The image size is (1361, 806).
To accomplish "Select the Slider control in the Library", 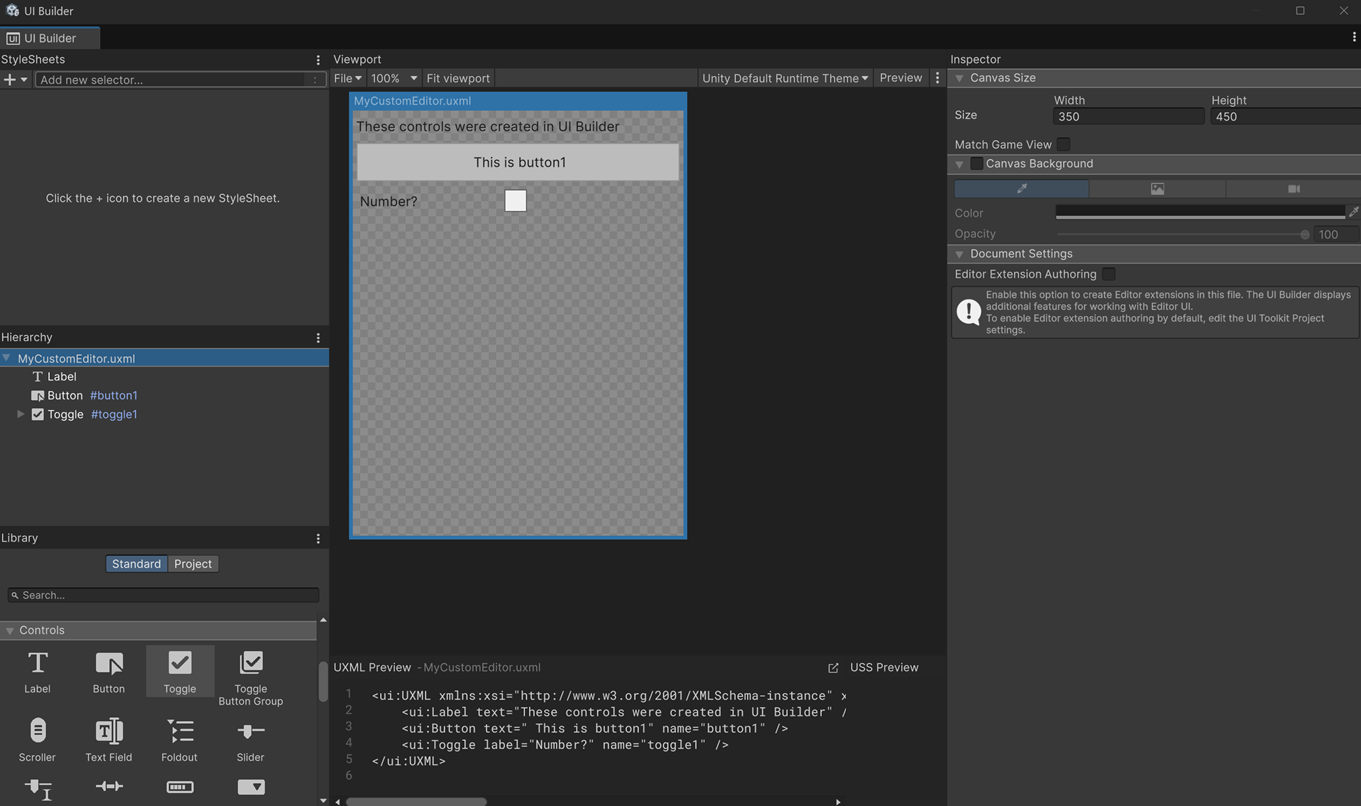I will point(251,740).
